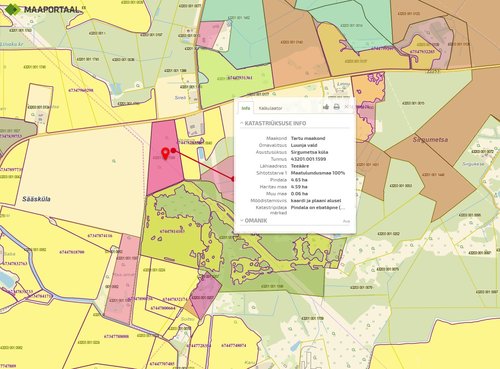Click the red location pin marker
The width and height of the screenshot is (500, 369).
pos(165,154)
